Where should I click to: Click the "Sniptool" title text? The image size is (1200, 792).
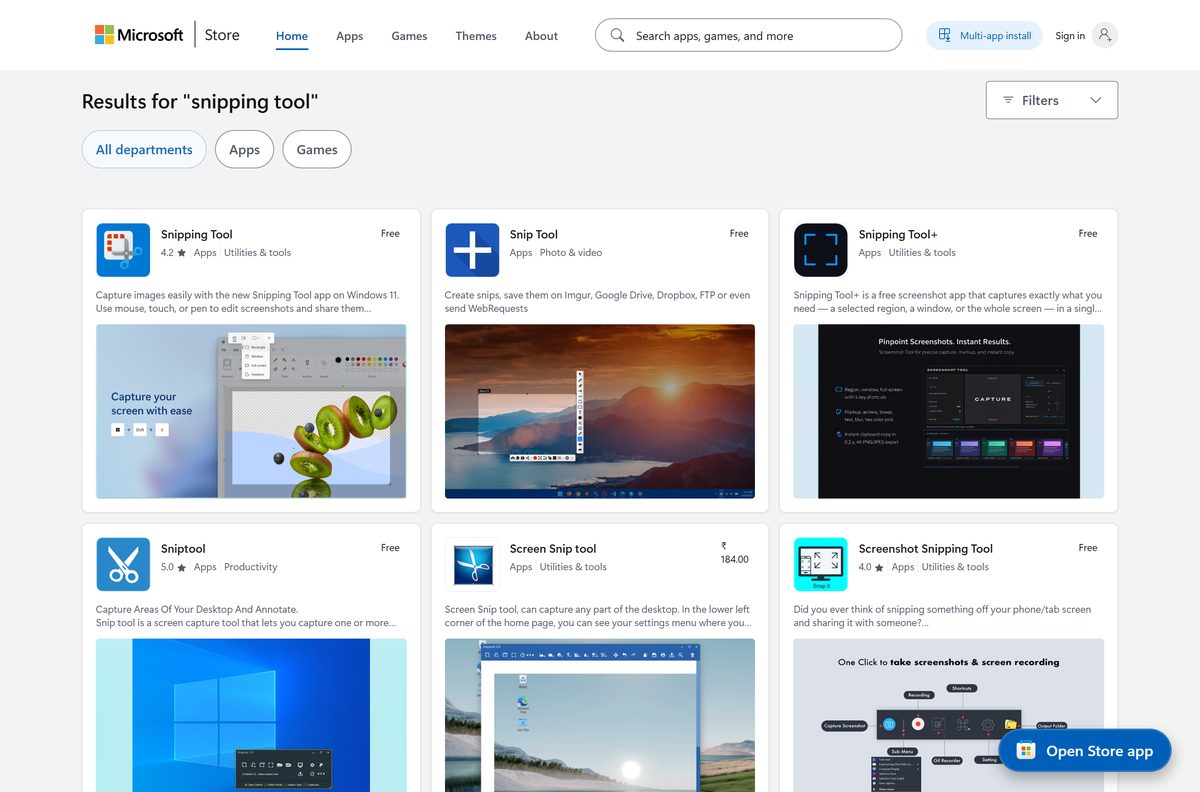click(183, 548)
